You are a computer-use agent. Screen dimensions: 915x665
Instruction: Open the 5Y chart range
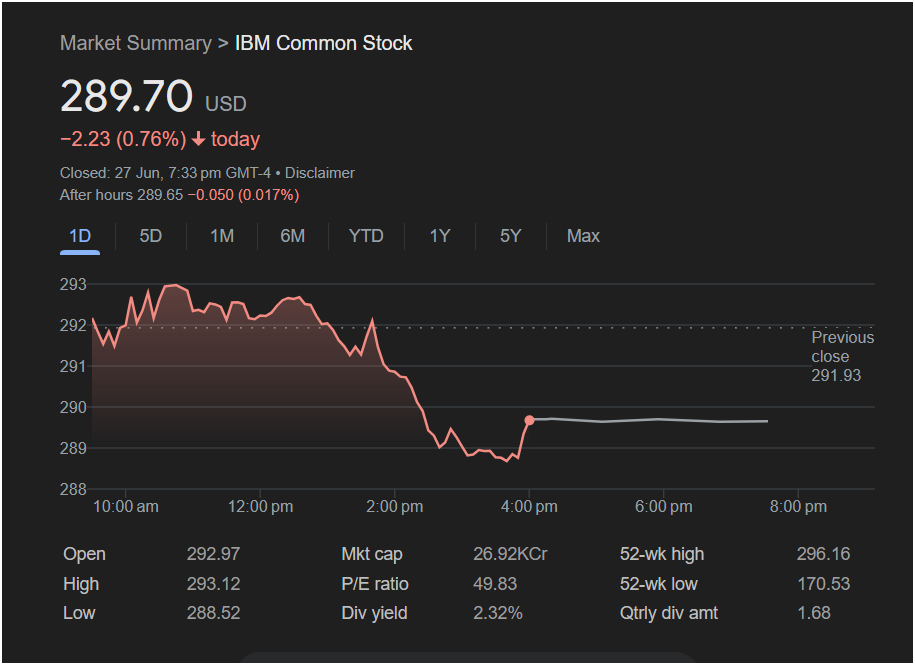511,236
